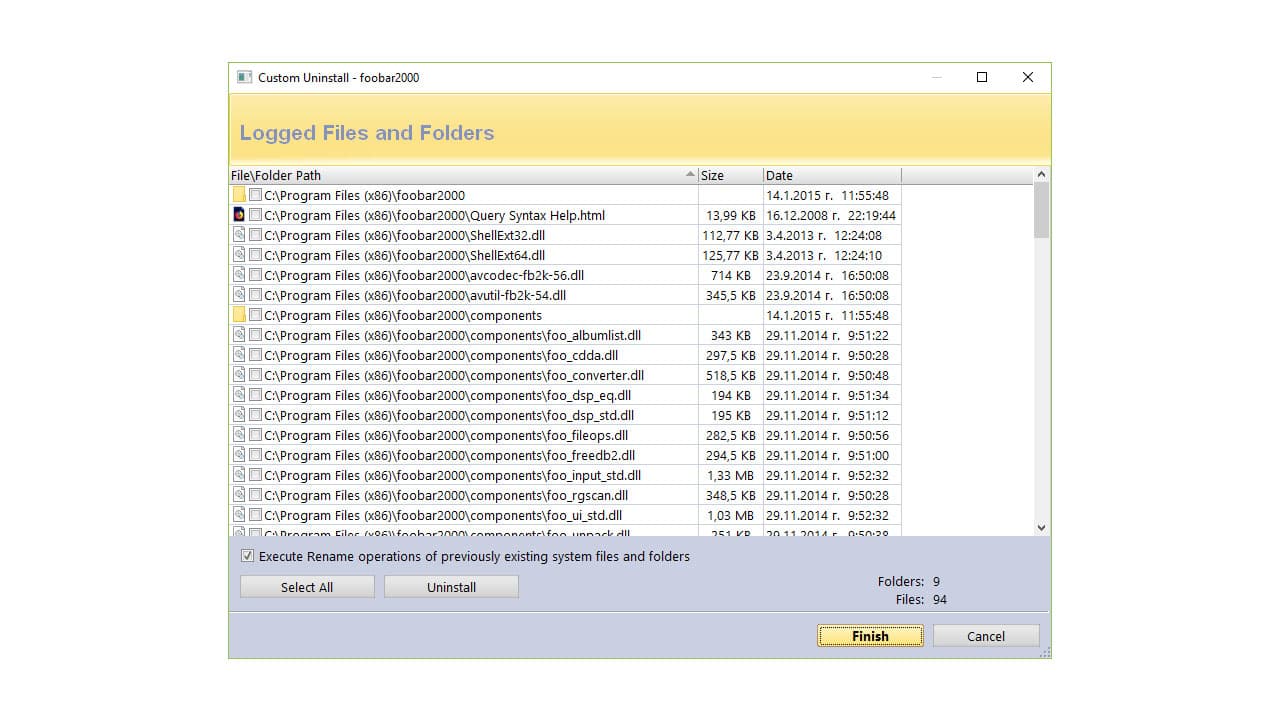Click the Finish button
The height and width of the screenshot is (720, 1280).
[869, 636]
